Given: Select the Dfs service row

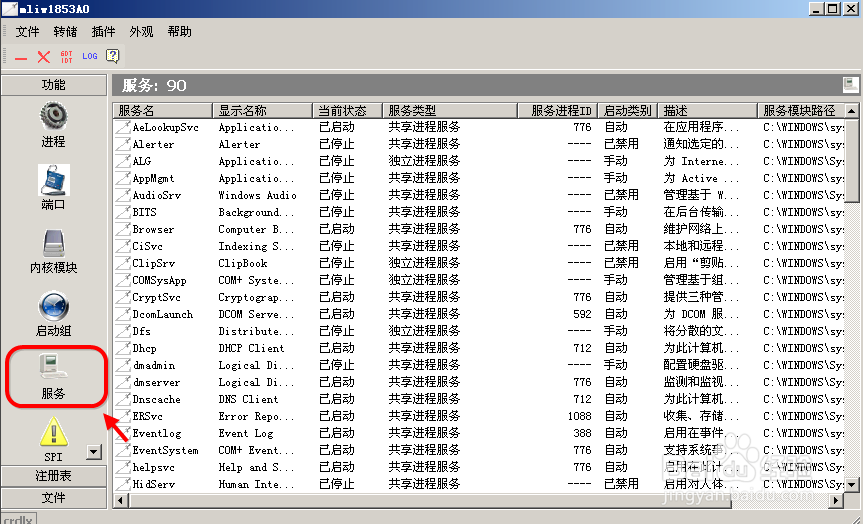Looking at the screenshot, I should tap(478, 331).
